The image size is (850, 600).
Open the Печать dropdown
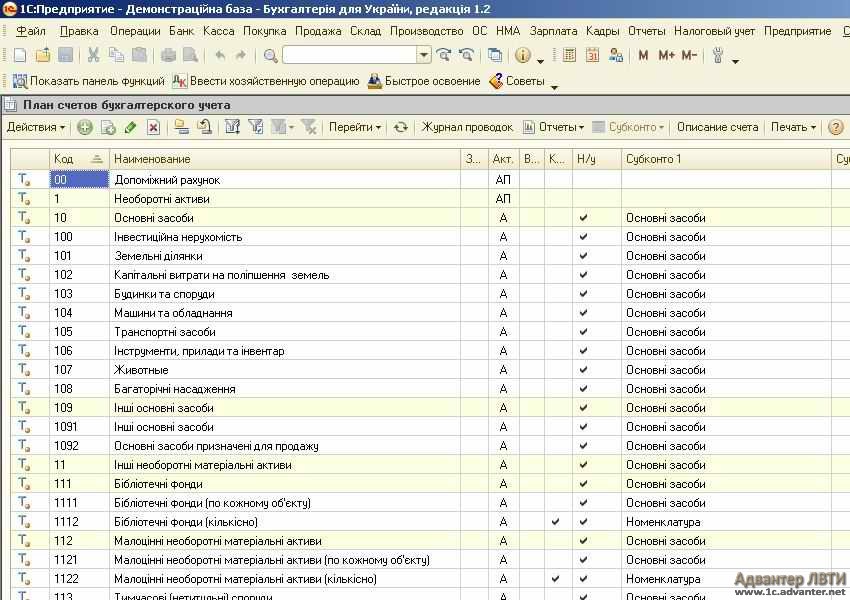793,127
